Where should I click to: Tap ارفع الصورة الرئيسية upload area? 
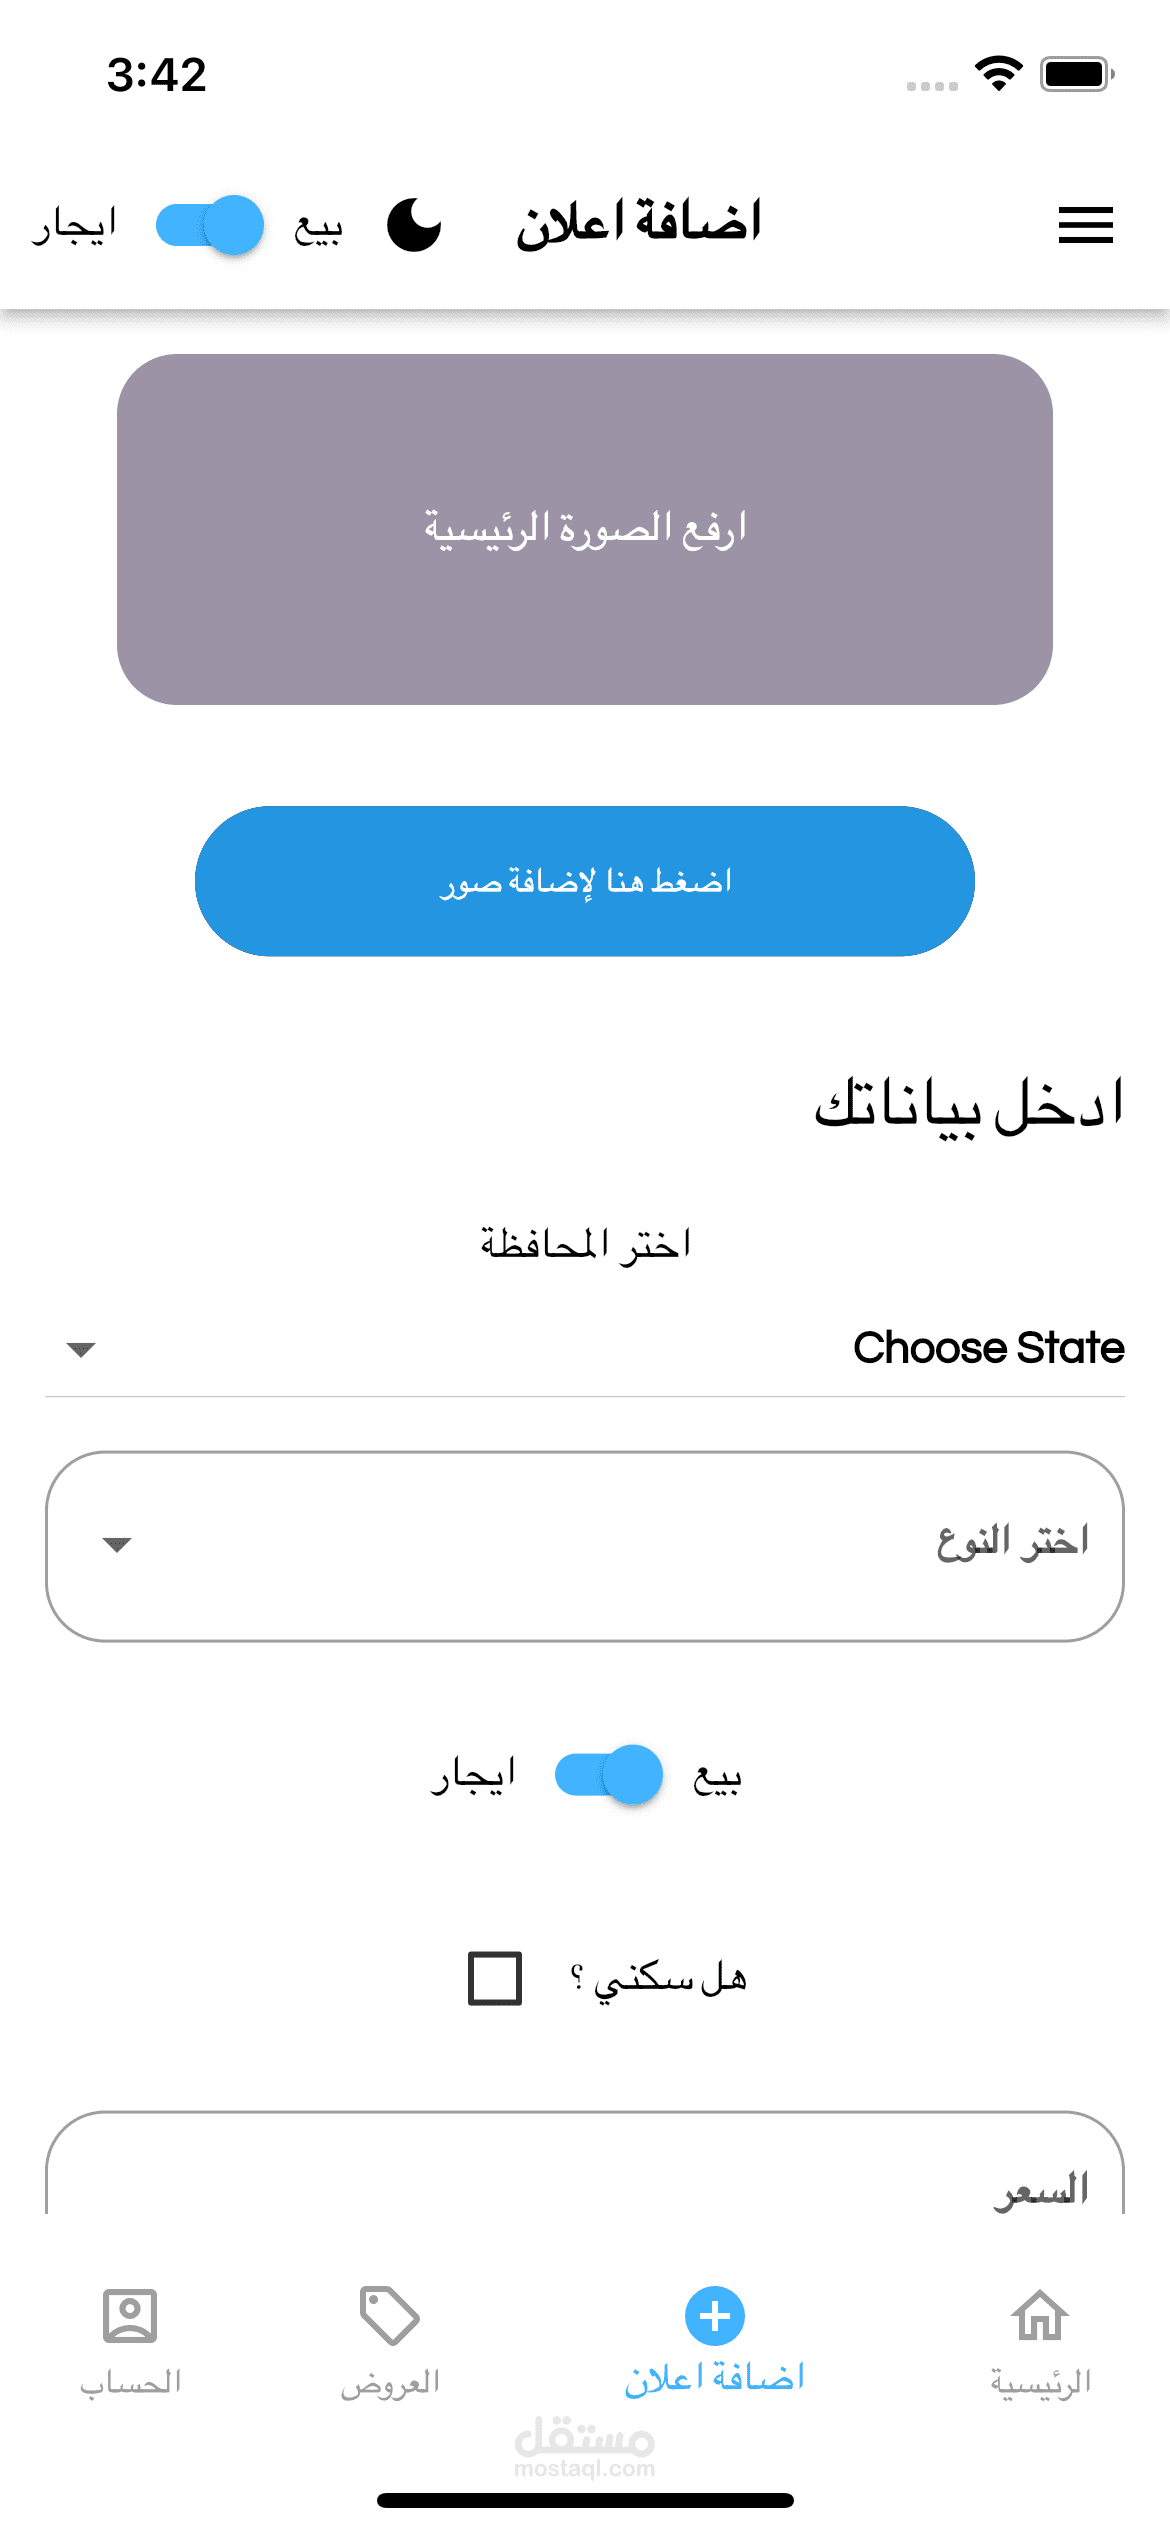click(585, 529)
